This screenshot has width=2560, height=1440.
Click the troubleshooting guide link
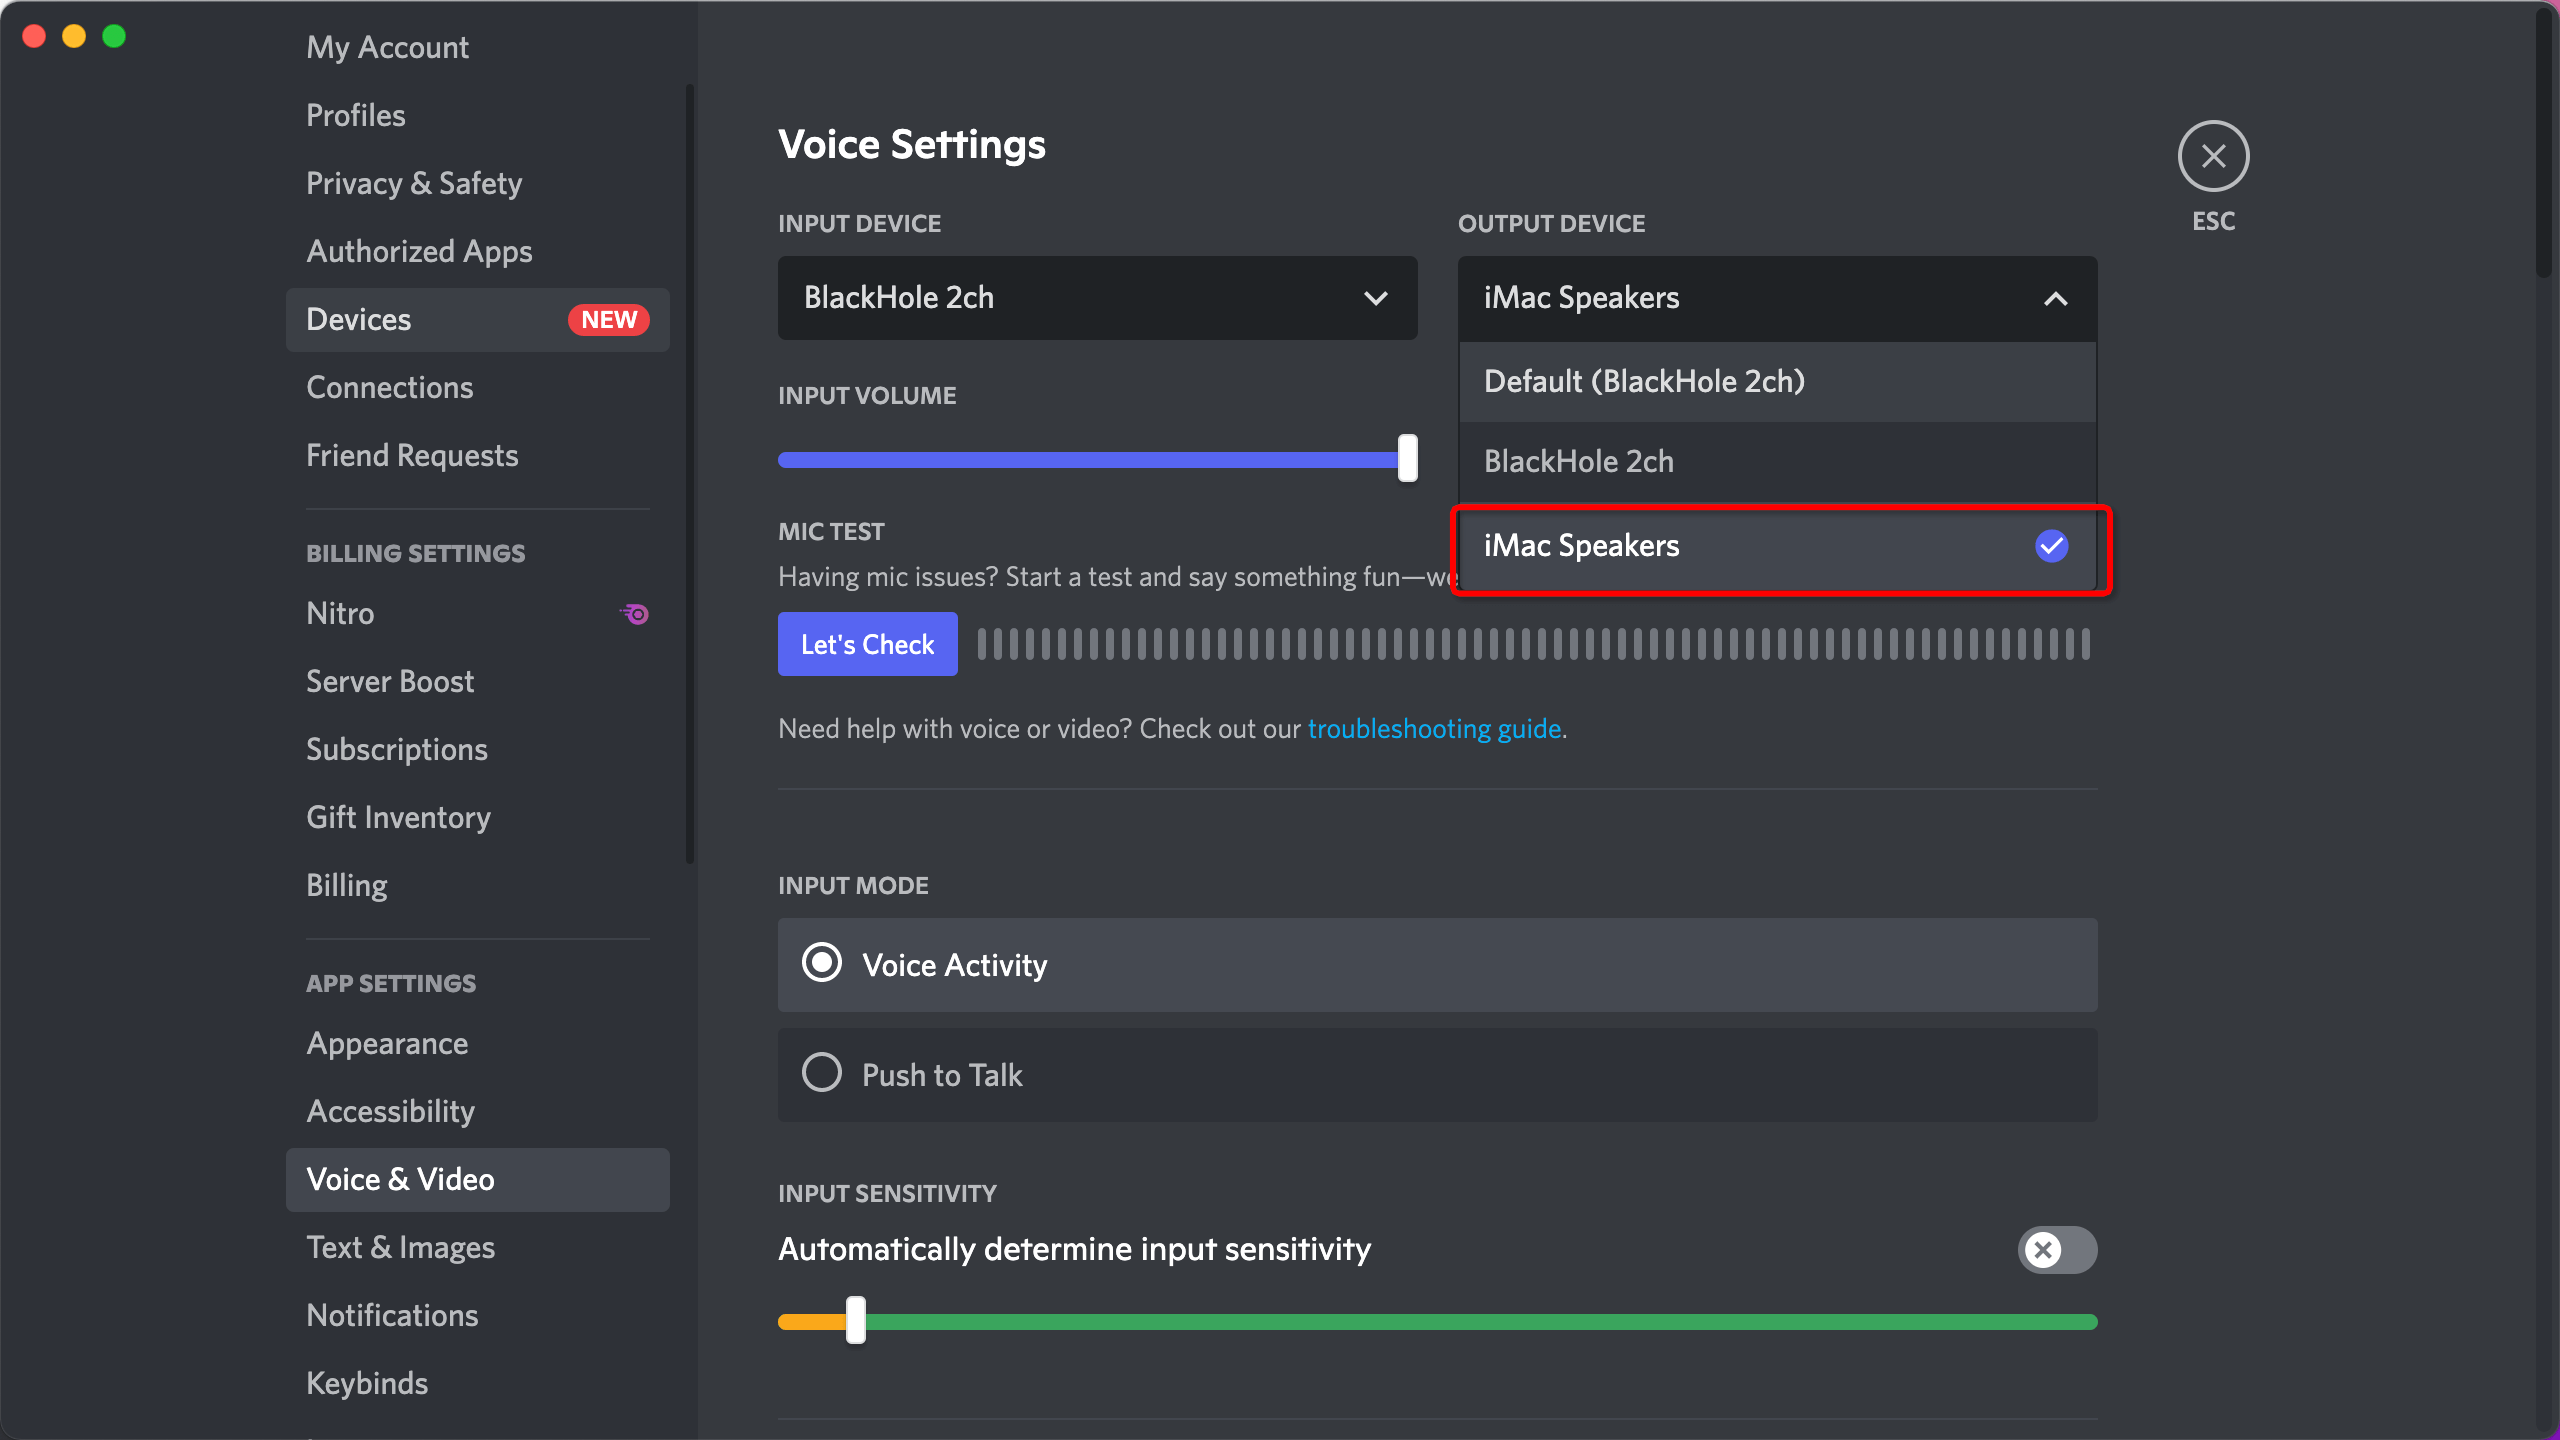click(1433, 728)
